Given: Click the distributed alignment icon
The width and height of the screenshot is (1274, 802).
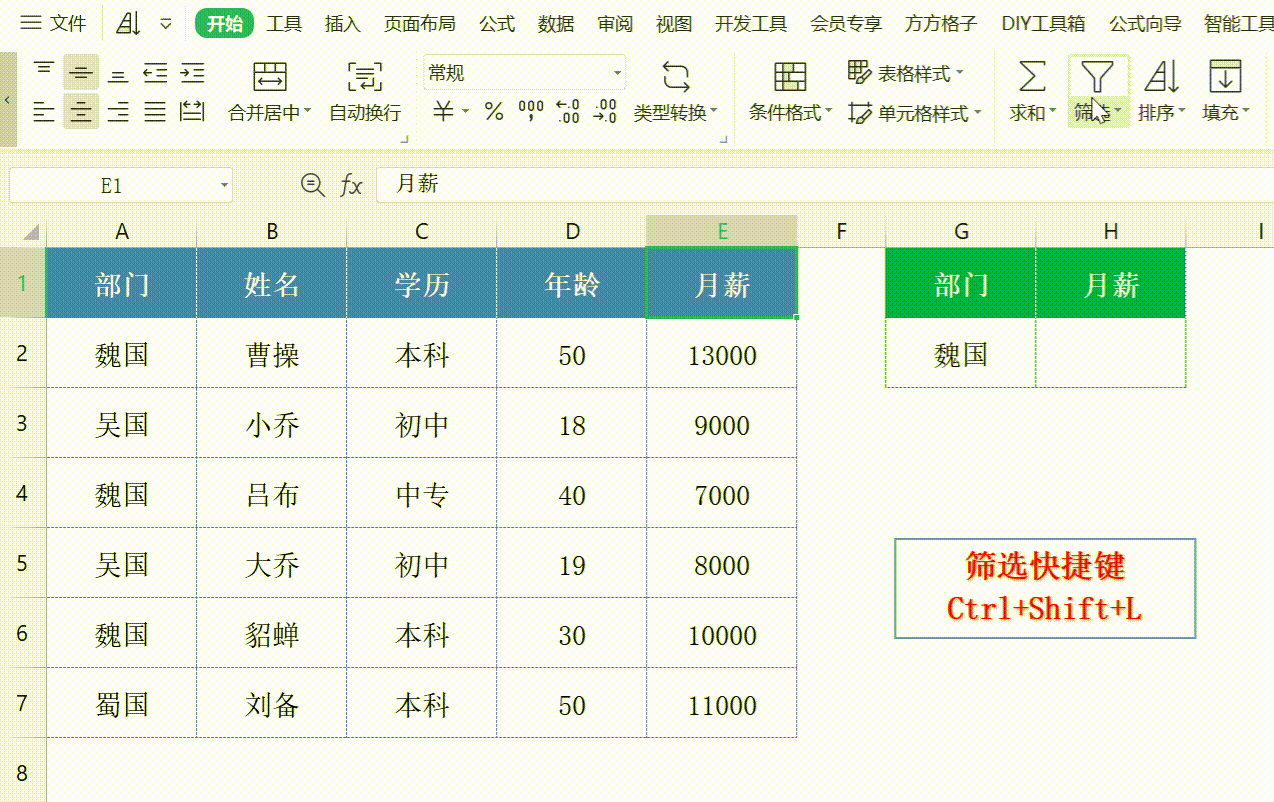Looking at the screenshot, I should pos(192,111).
